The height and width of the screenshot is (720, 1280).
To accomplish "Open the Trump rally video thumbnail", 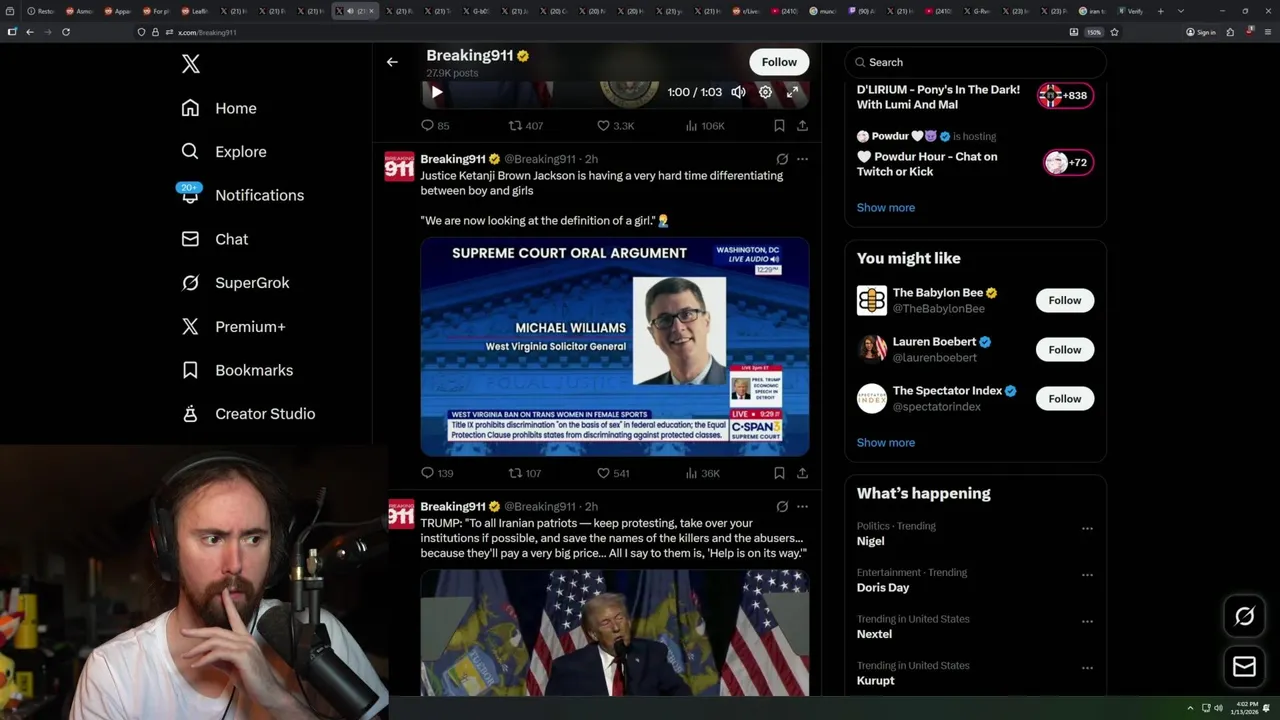I will [x=615, y=633].
